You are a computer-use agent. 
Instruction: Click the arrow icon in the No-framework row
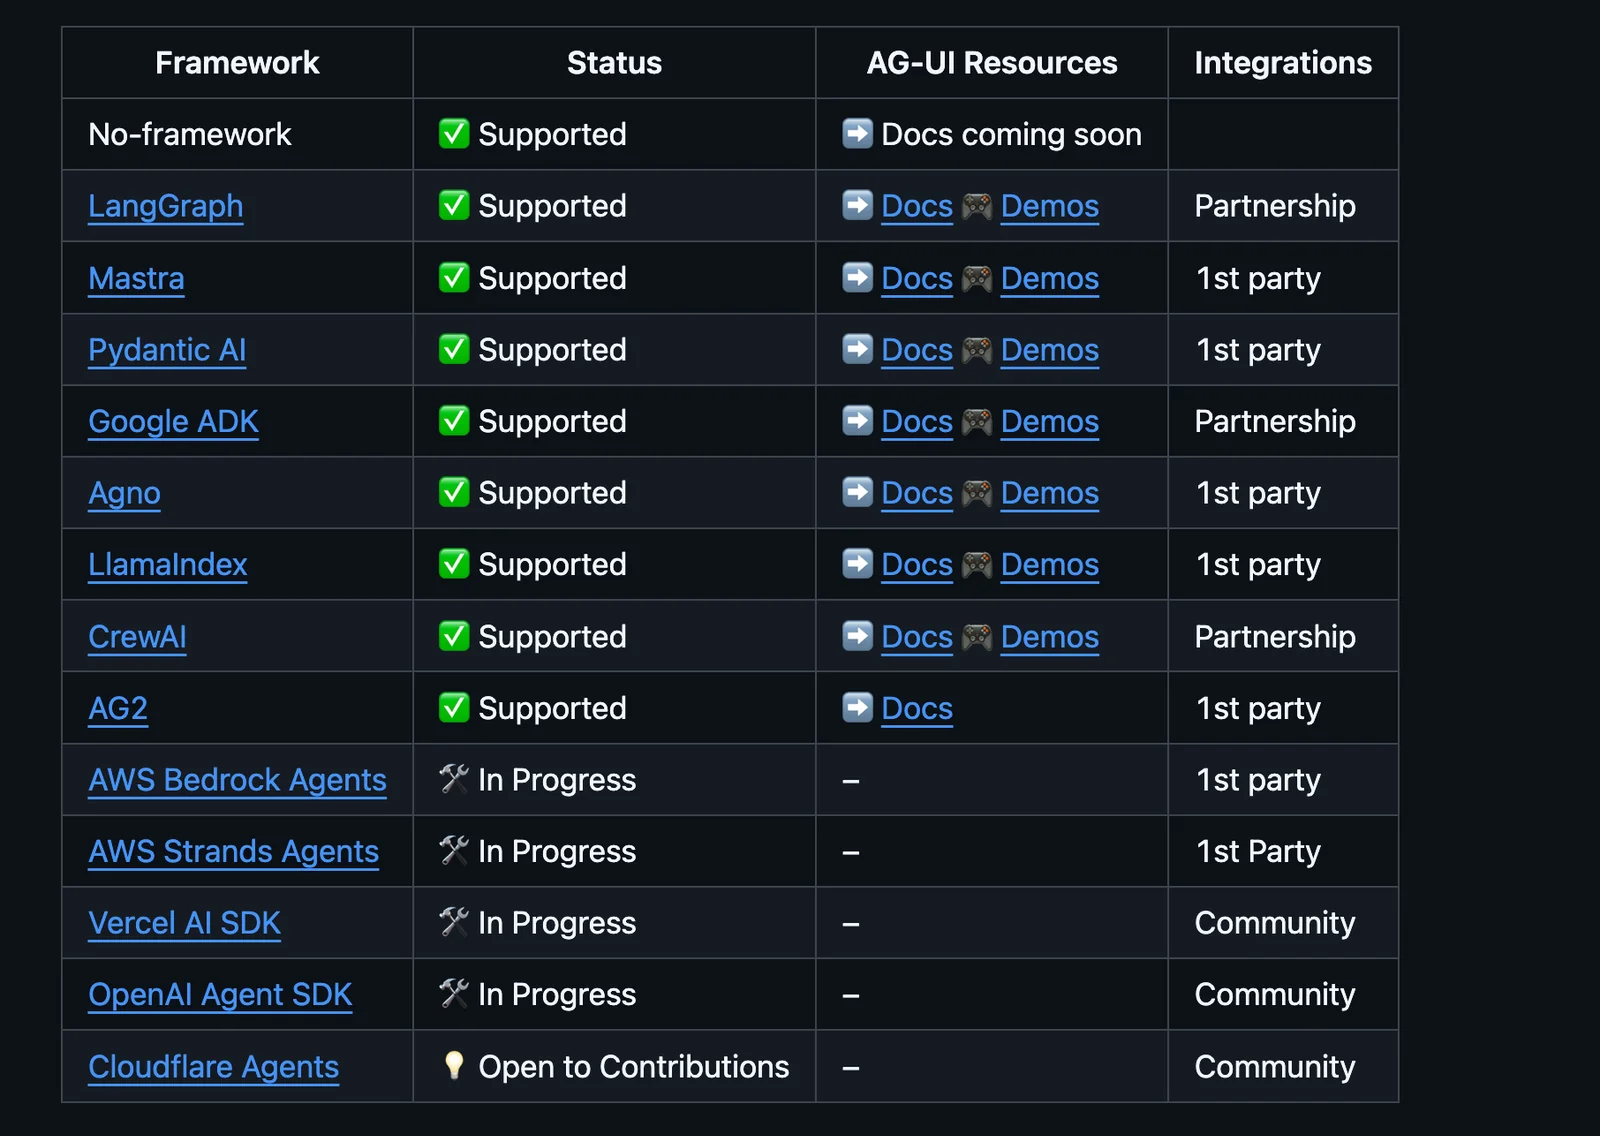click(x=857, y=133)
